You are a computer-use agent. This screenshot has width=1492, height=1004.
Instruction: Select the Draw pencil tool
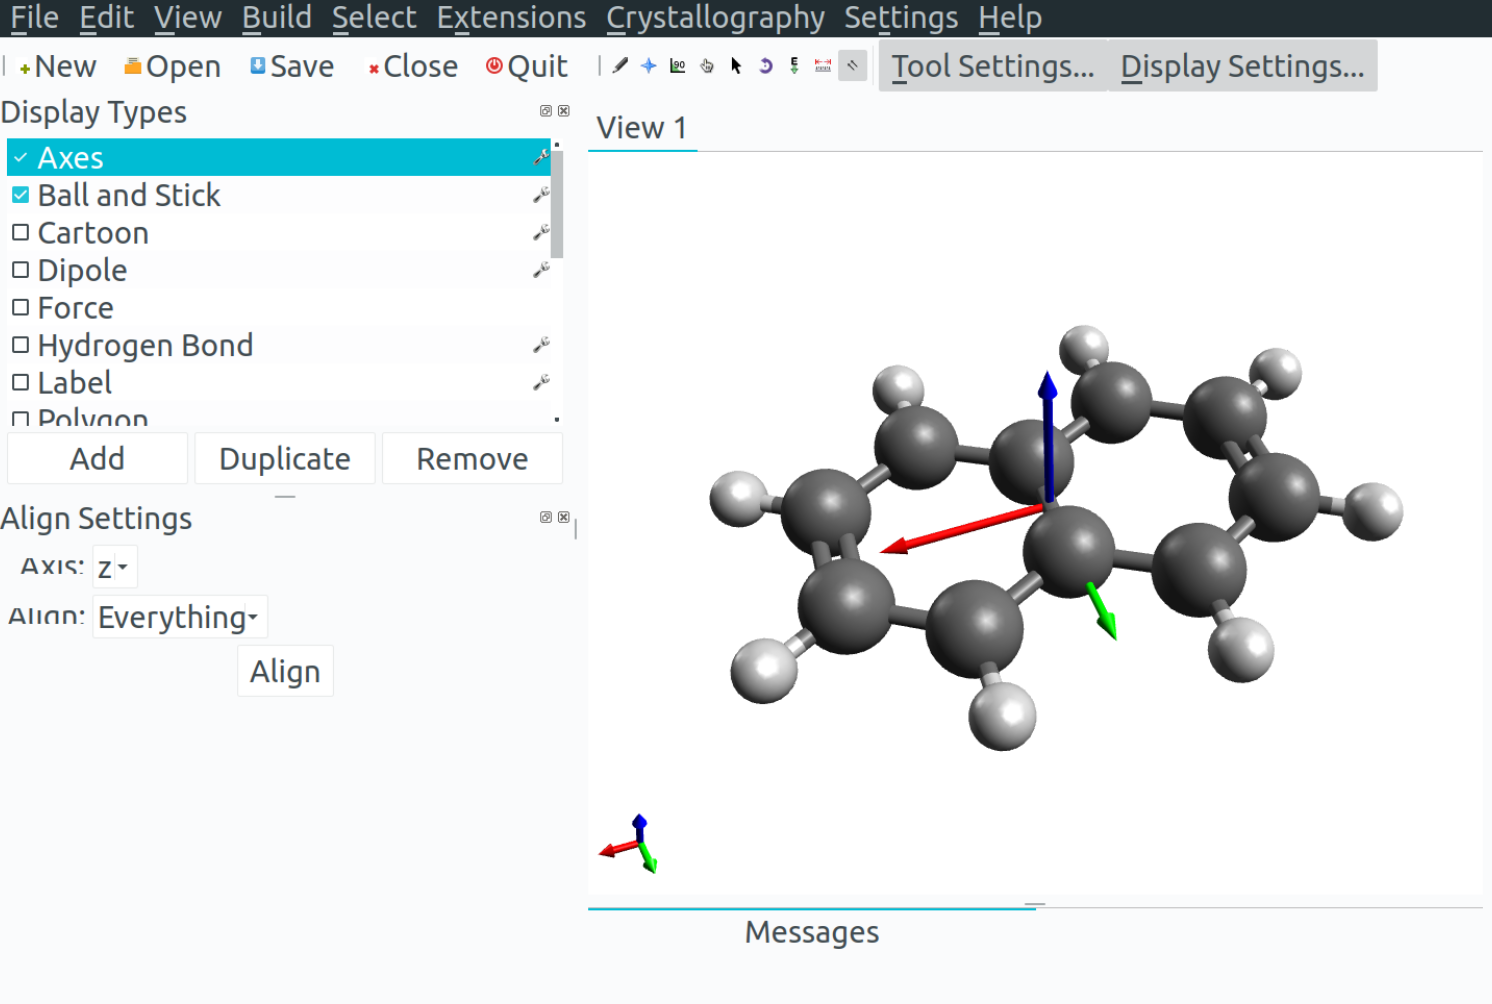pos(620,66)
